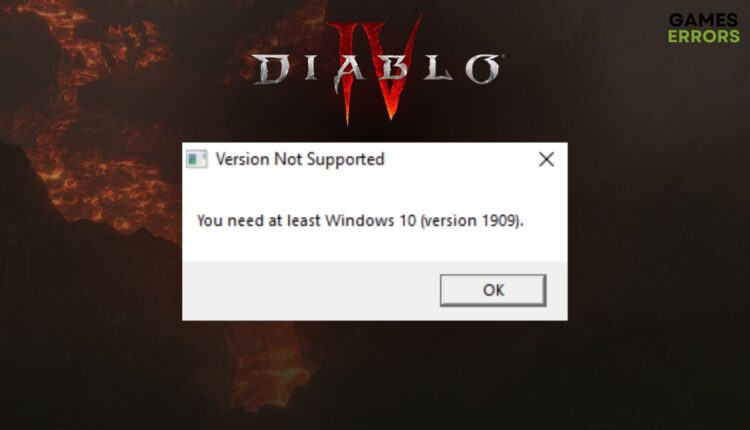
Task: Click the white dialog body below message
Action: (x=375, y=246)
